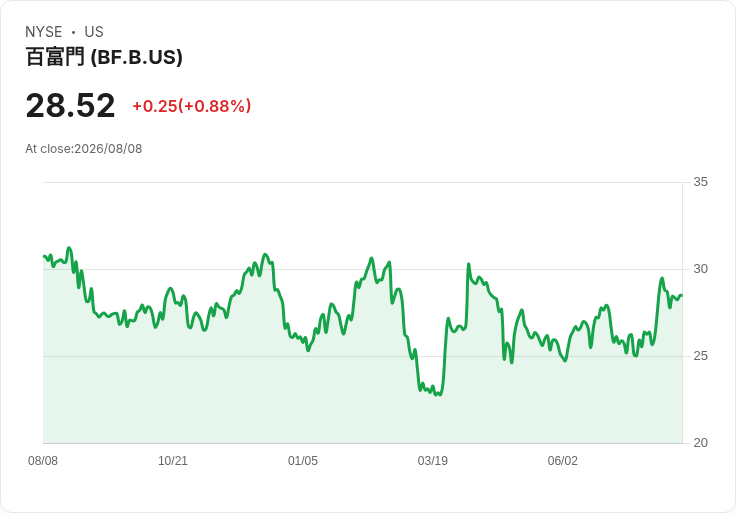
Task: Click the sharp price spike just after 03/19
Action: click(468, 265)
